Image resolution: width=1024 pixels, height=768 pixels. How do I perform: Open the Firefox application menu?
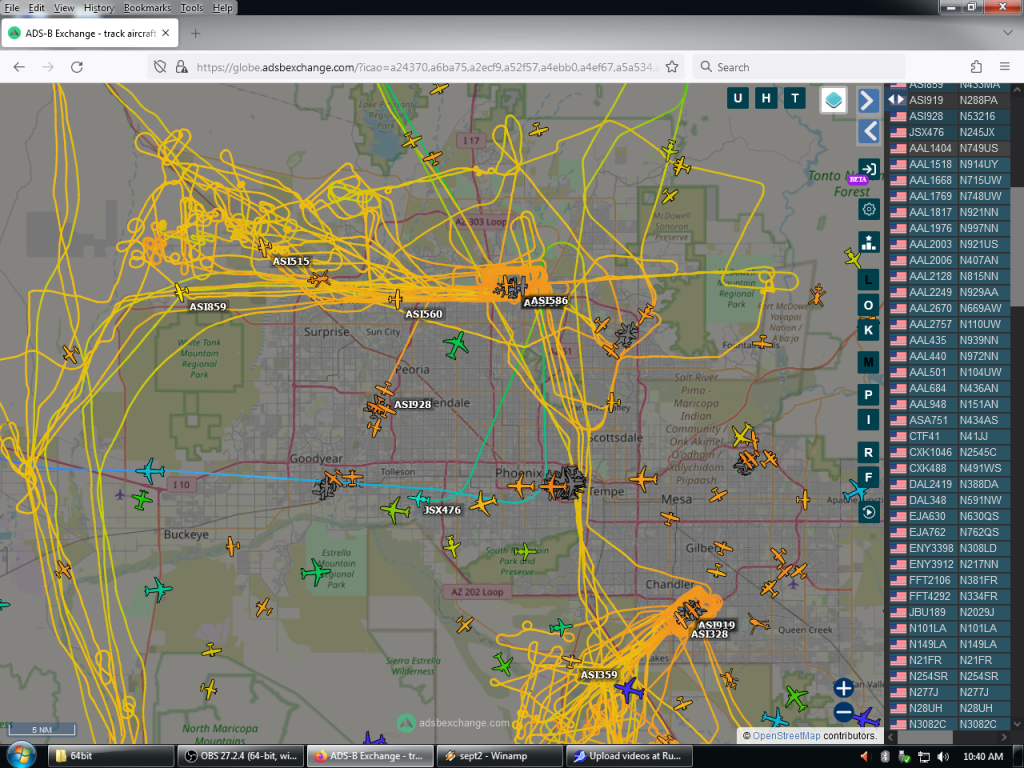click(1005, 67)
